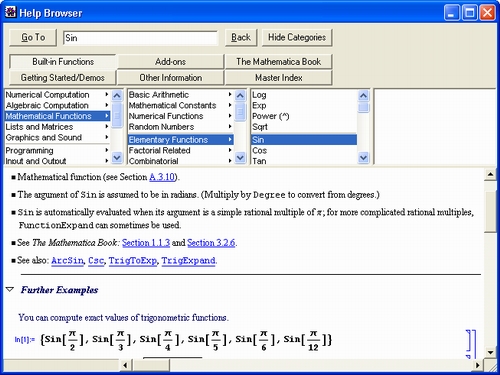Select Random Numbers subcategory

point(181,127)
